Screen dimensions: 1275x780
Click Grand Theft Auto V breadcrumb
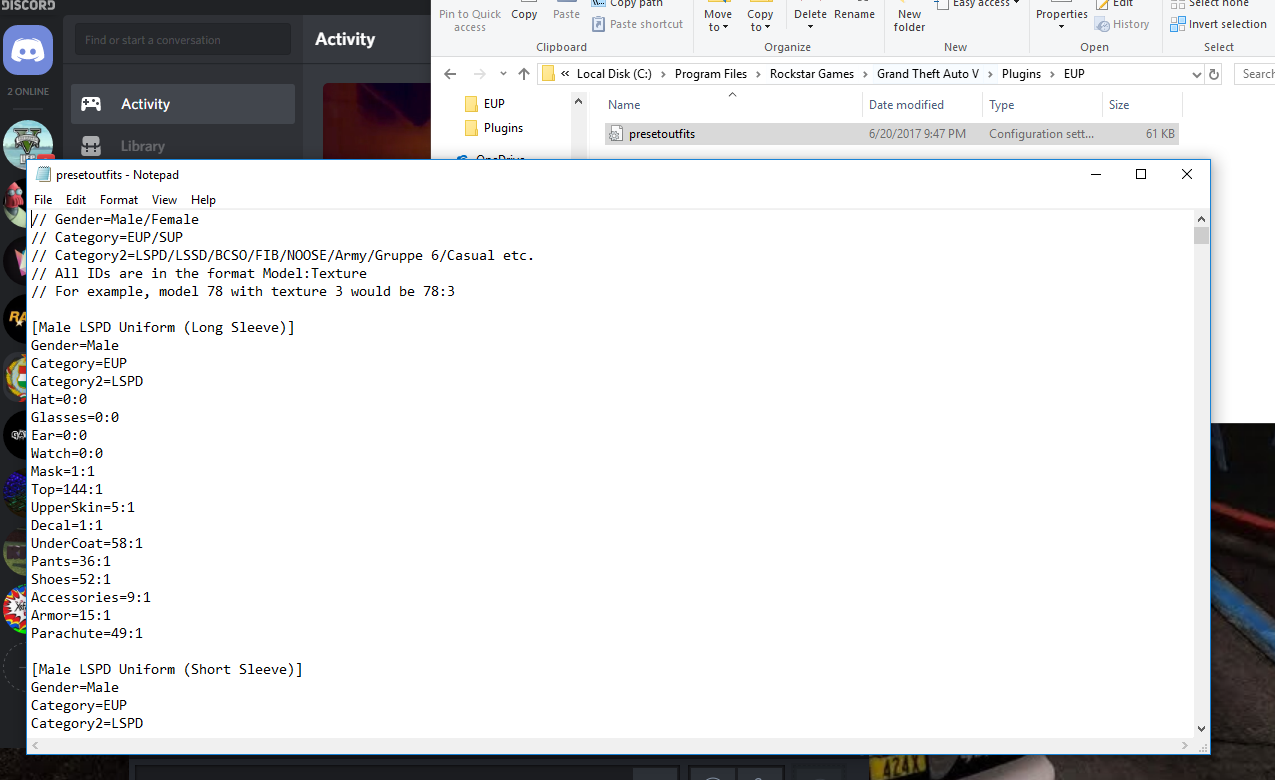(x=928, y=74)
